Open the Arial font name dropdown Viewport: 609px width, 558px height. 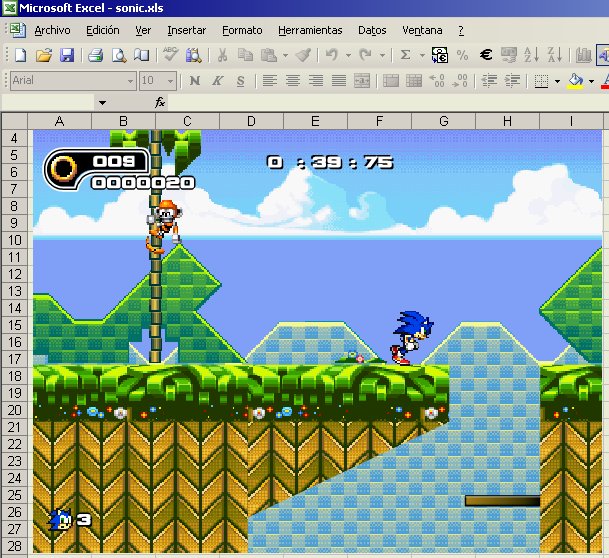pos(130,81)
